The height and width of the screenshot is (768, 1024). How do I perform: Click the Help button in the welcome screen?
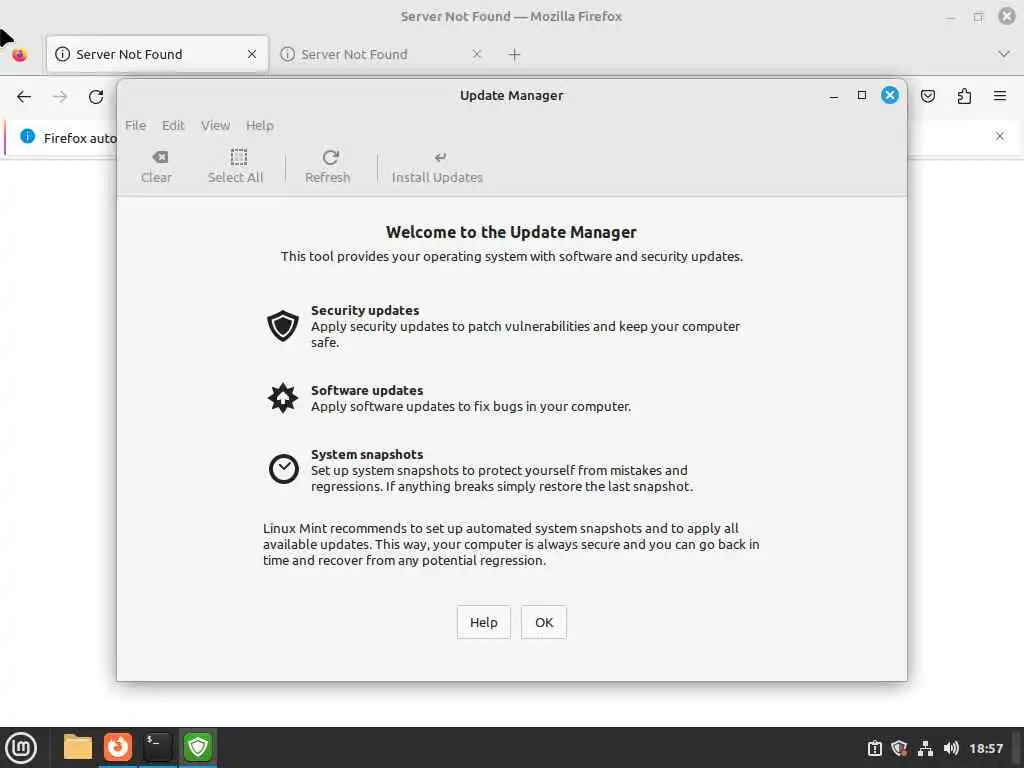click(483, 622)
